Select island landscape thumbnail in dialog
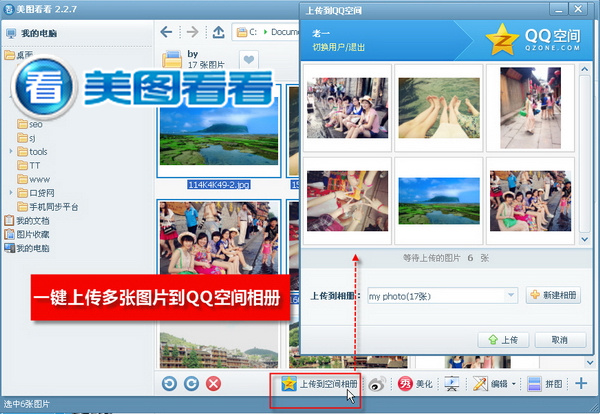Image resolution: width=600 pixels, height=414 pixels. click(x=439, y=201)
